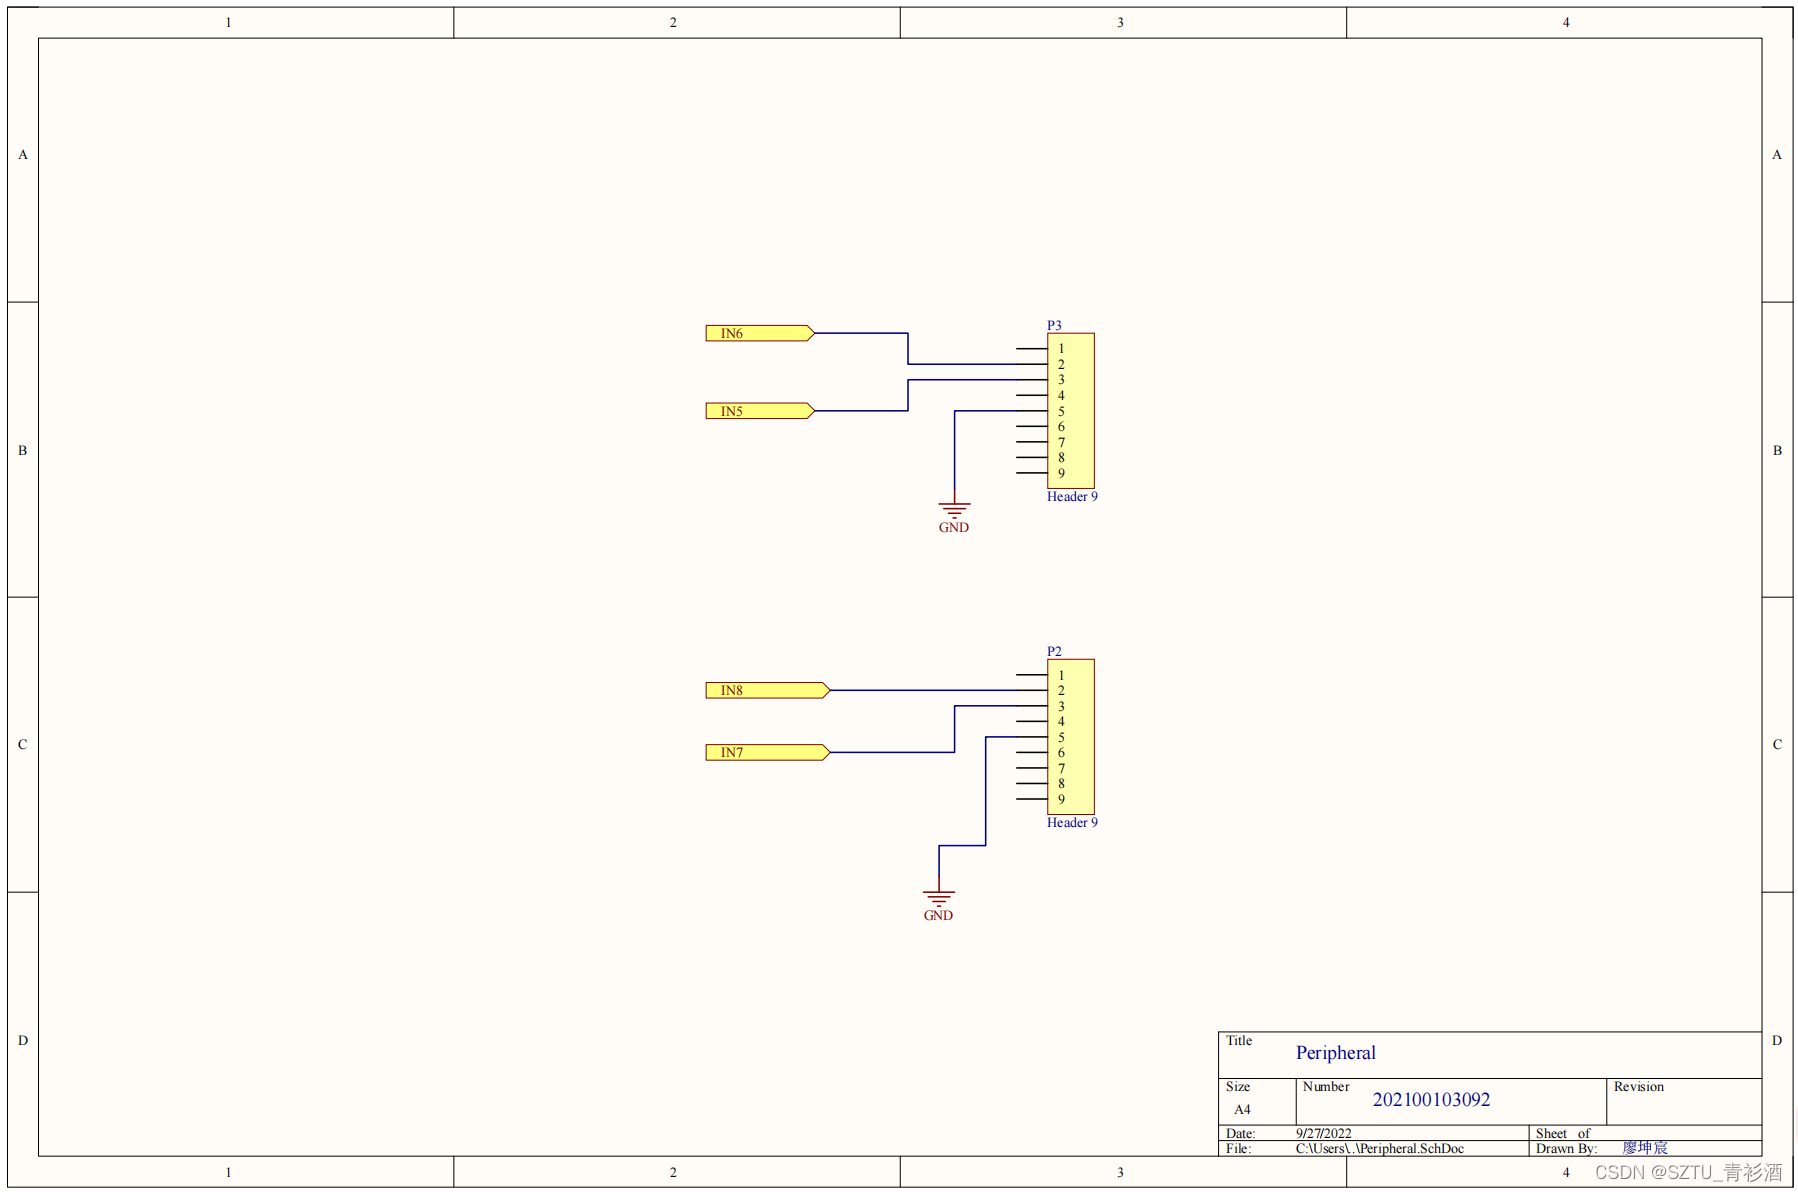
Task: Click the Header 9 comment under P2
Action: (1072, 823)
